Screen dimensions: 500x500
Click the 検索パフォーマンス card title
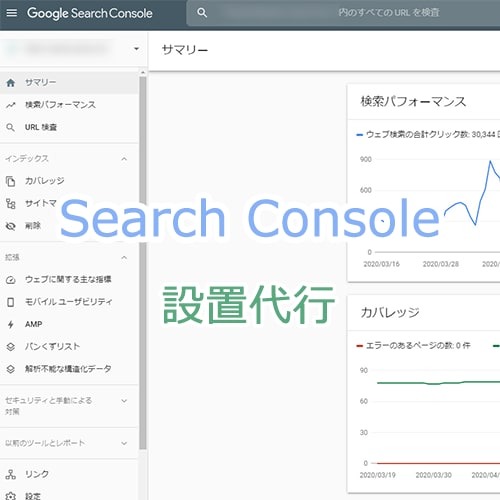[x=413, y=102]
